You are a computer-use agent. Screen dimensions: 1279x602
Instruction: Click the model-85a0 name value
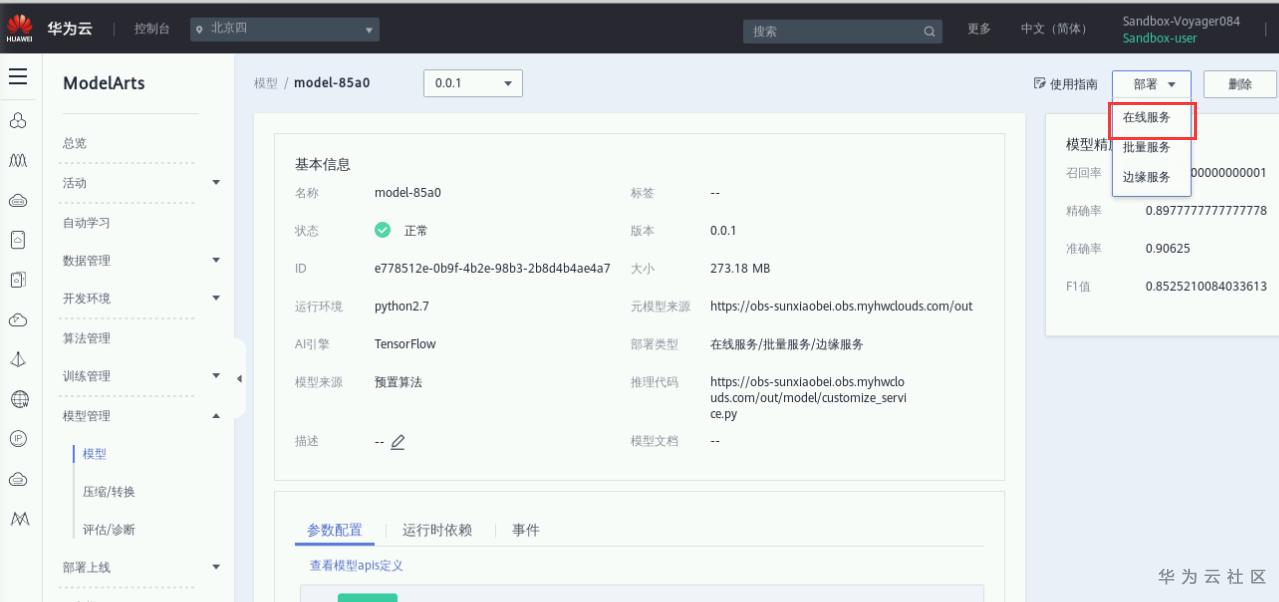tap(407, 194)
